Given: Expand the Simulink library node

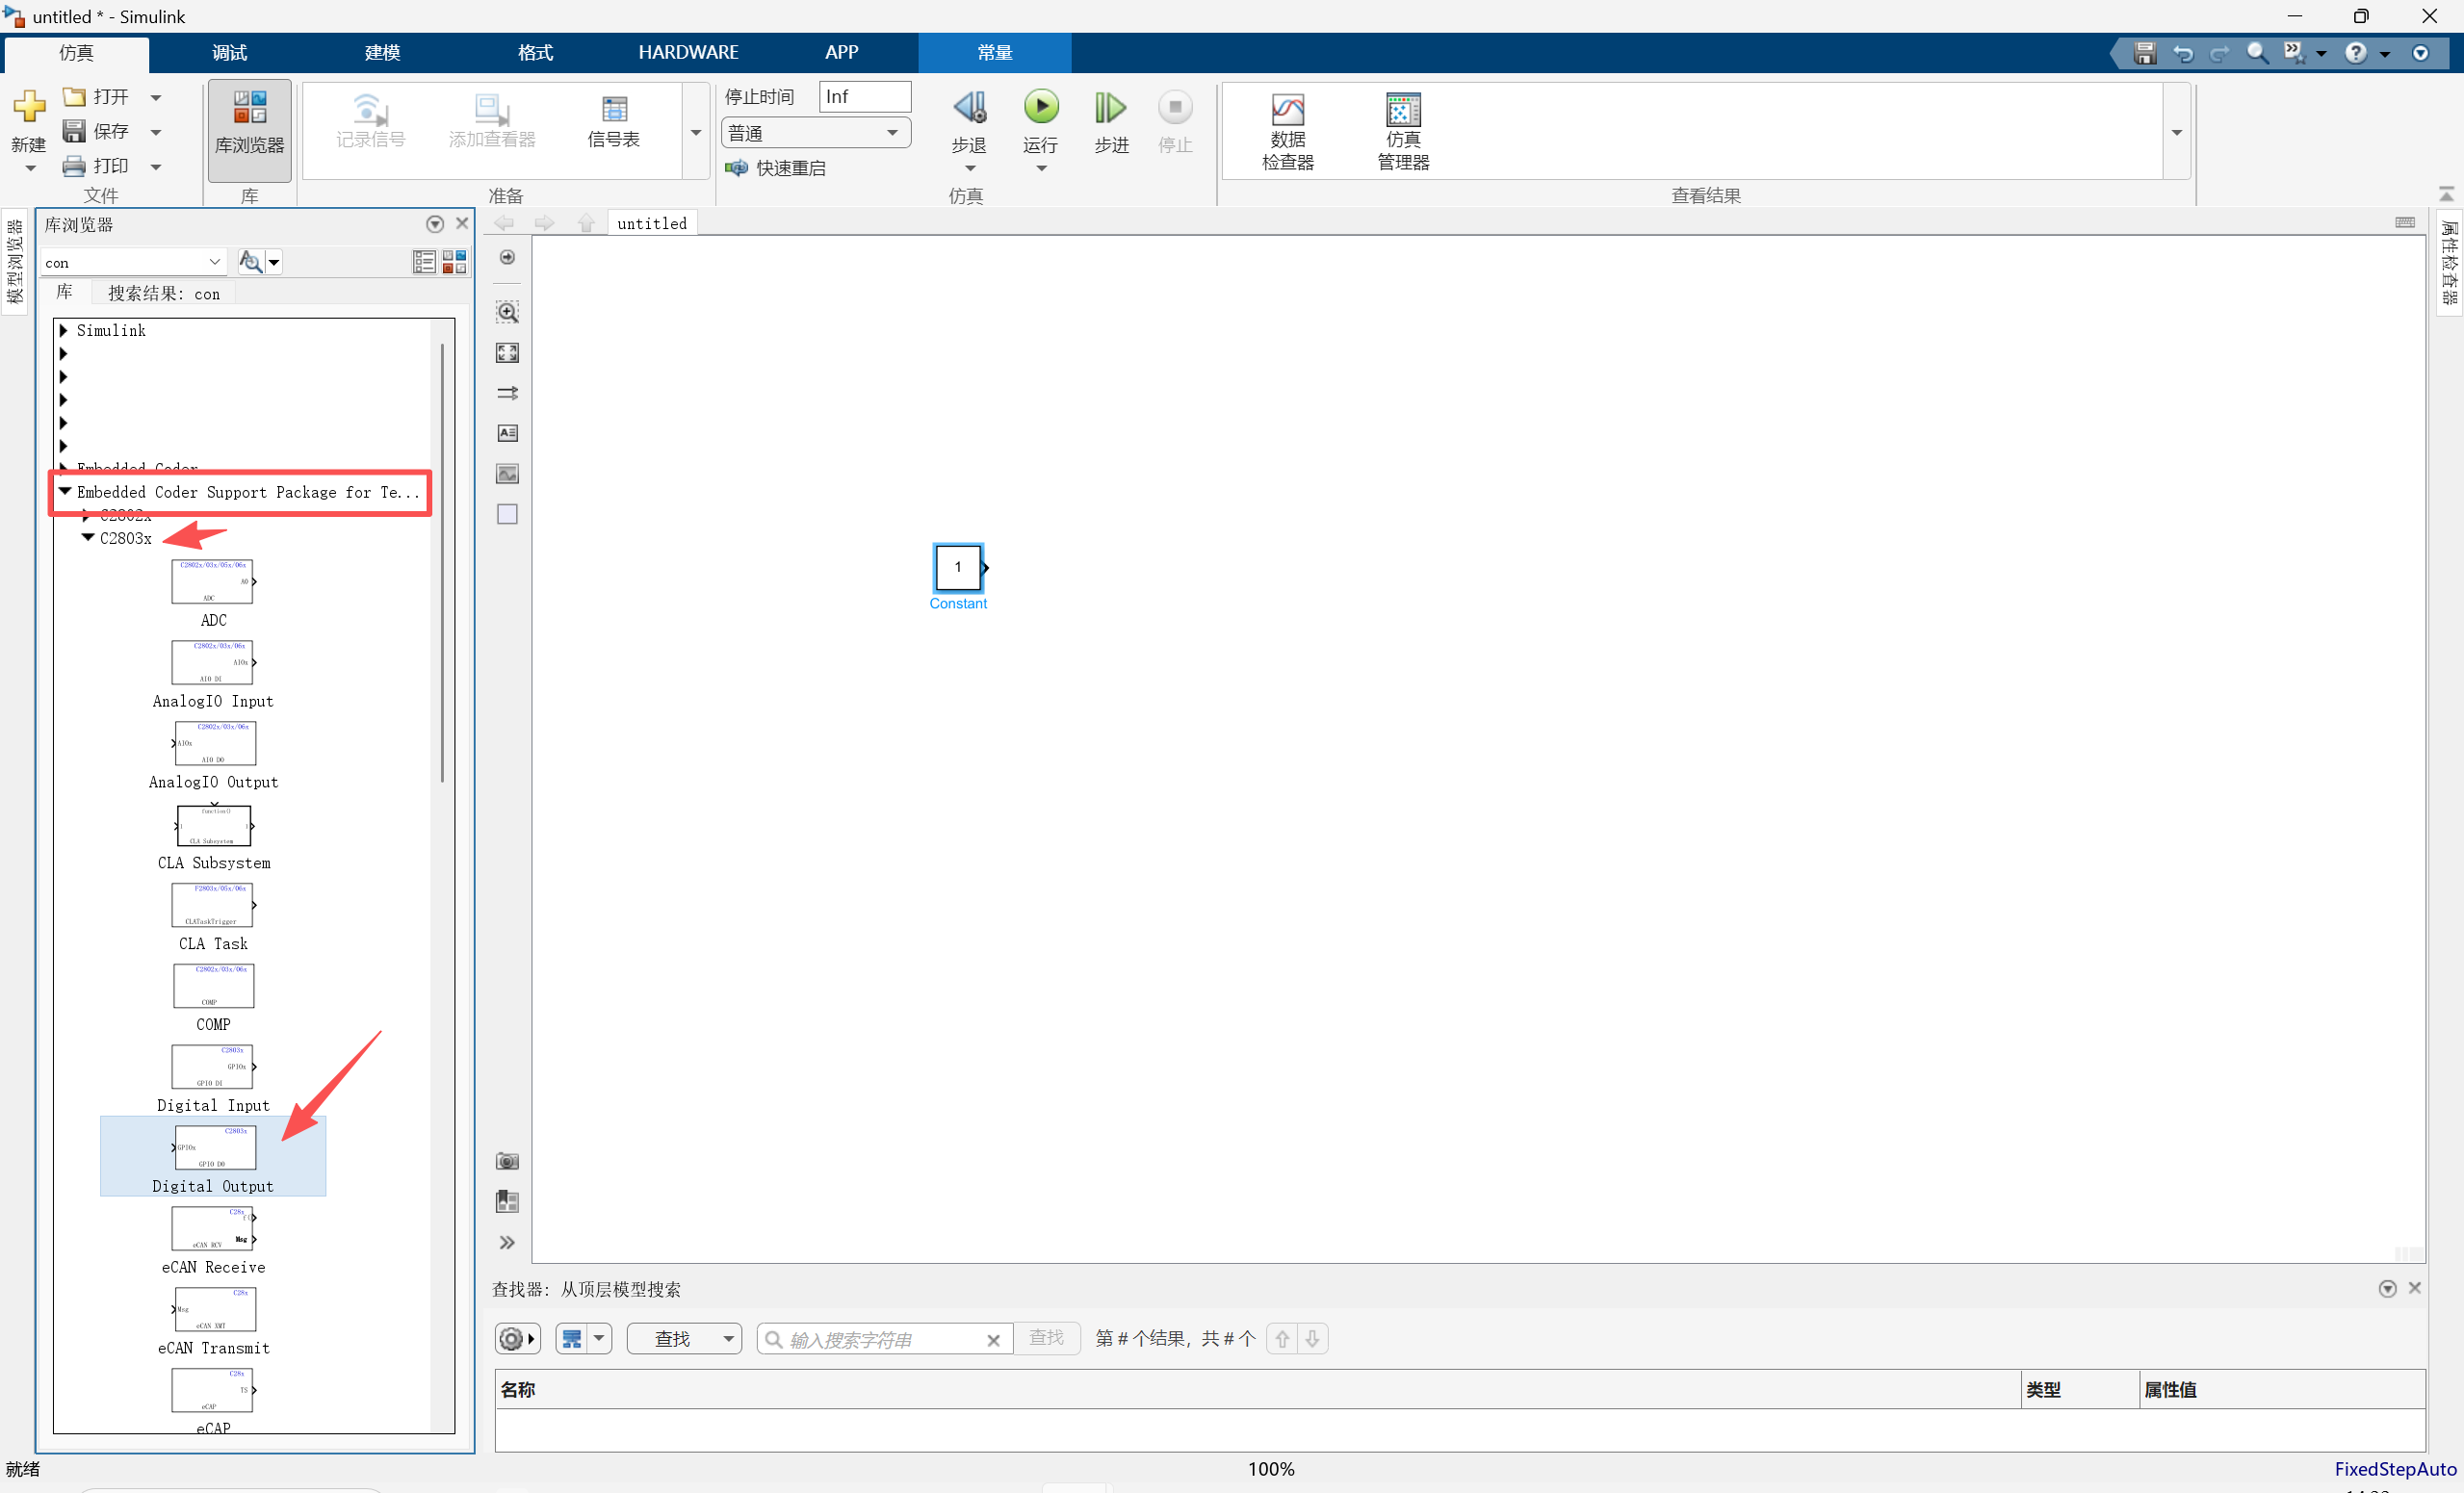Looking at the screenshot, I should (64, 330).
